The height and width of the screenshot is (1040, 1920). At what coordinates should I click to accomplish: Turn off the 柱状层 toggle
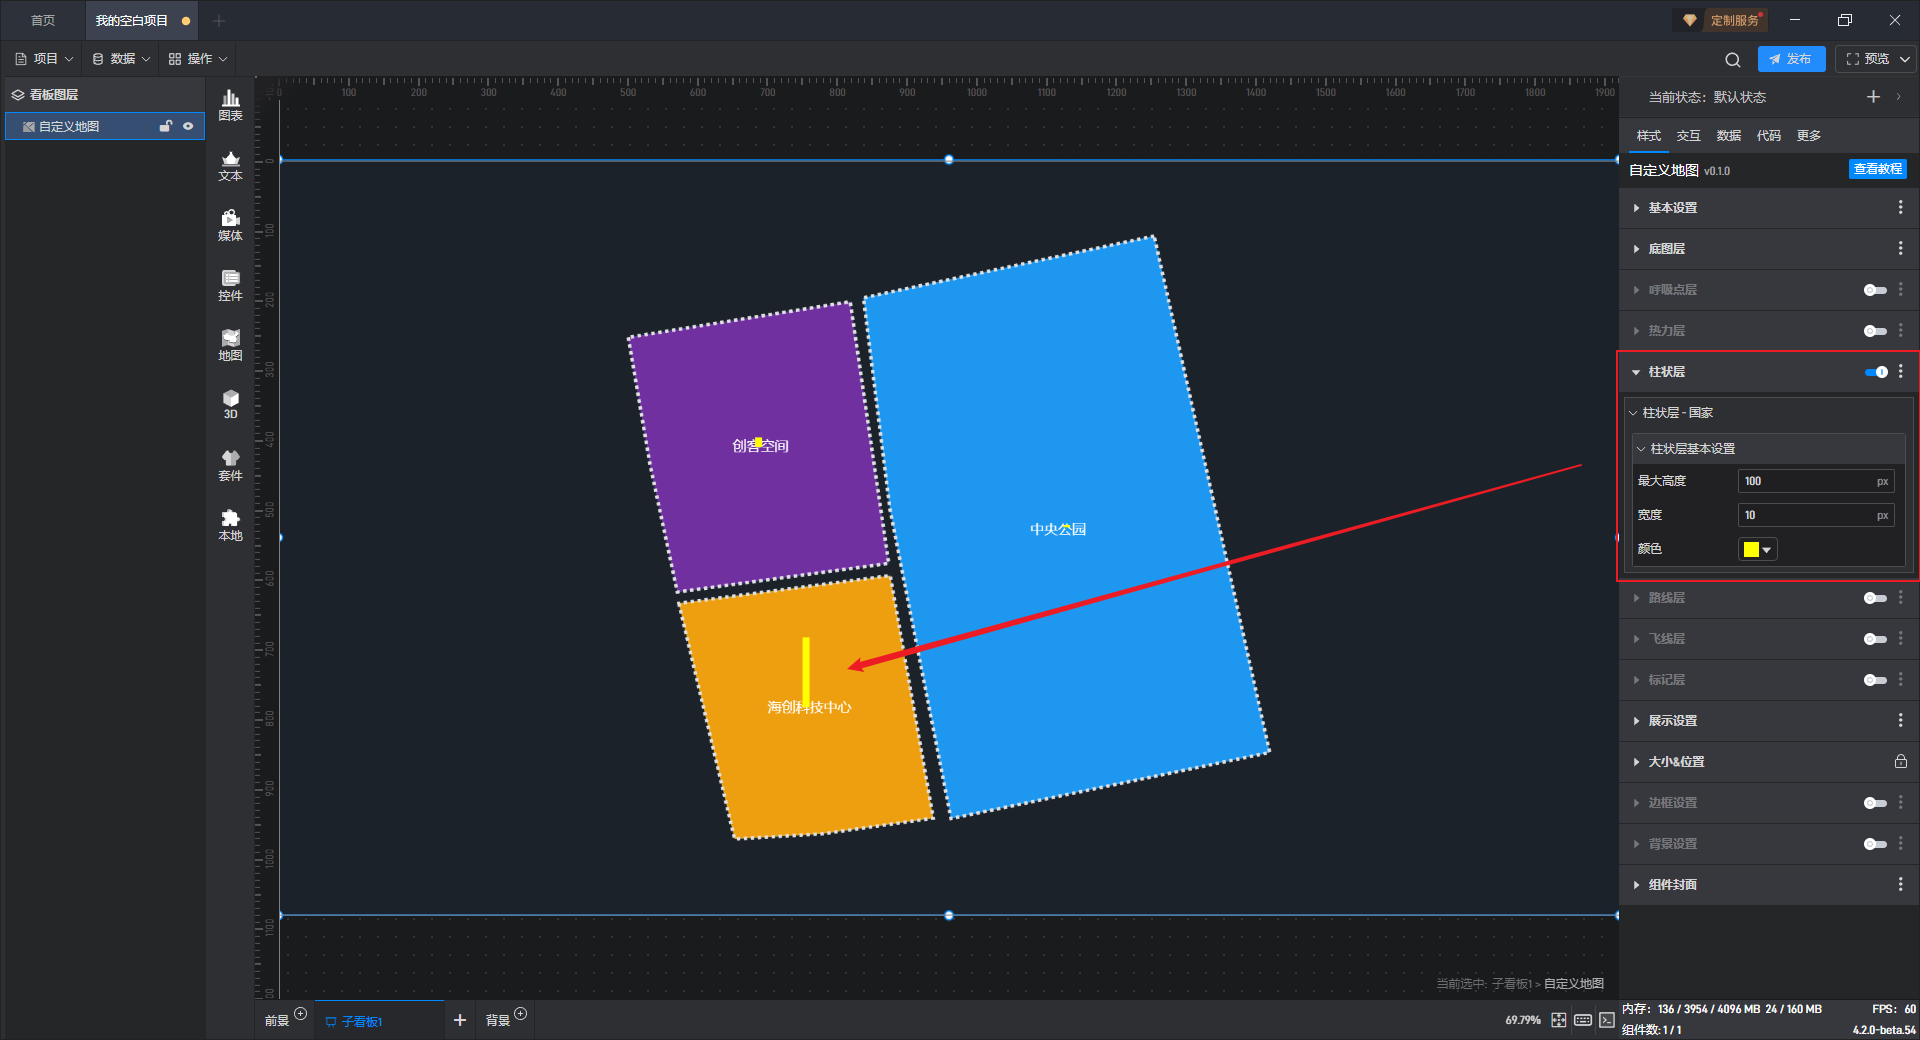[1876, 372]
